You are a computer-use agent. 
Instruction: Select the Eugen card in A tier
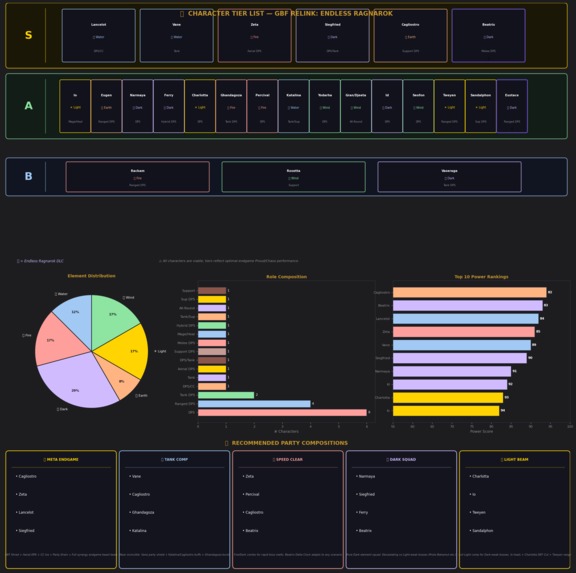click(107, 106)
